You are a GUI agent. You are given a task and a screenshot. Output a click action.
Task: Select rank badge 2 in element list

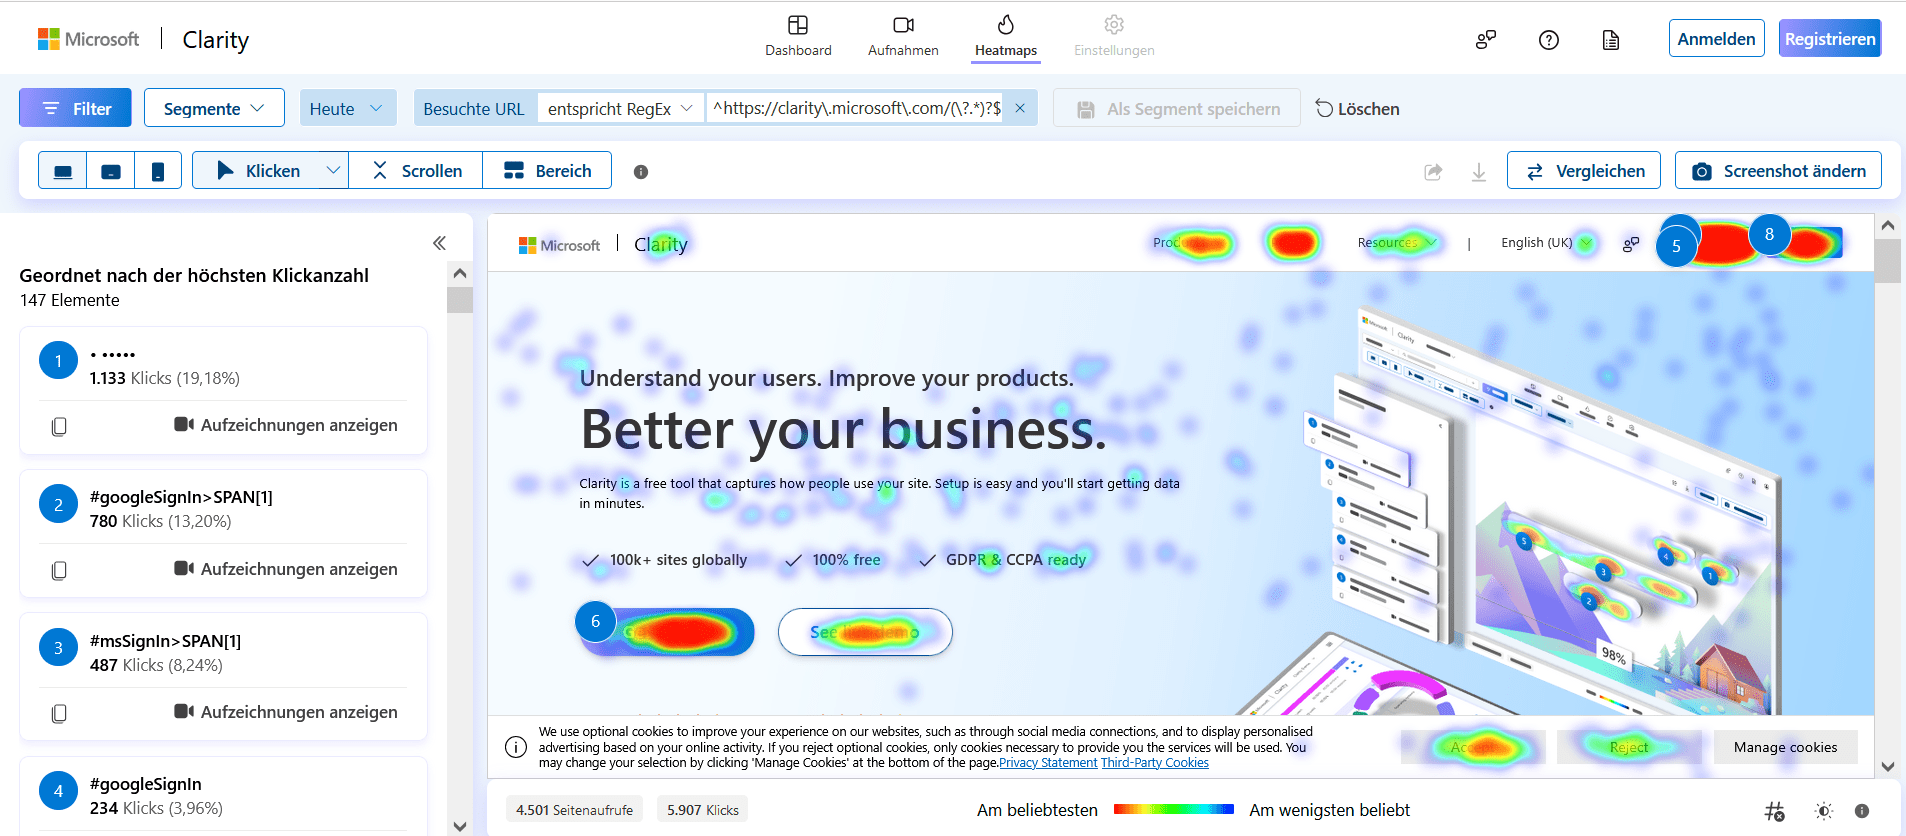click(58, 505)
